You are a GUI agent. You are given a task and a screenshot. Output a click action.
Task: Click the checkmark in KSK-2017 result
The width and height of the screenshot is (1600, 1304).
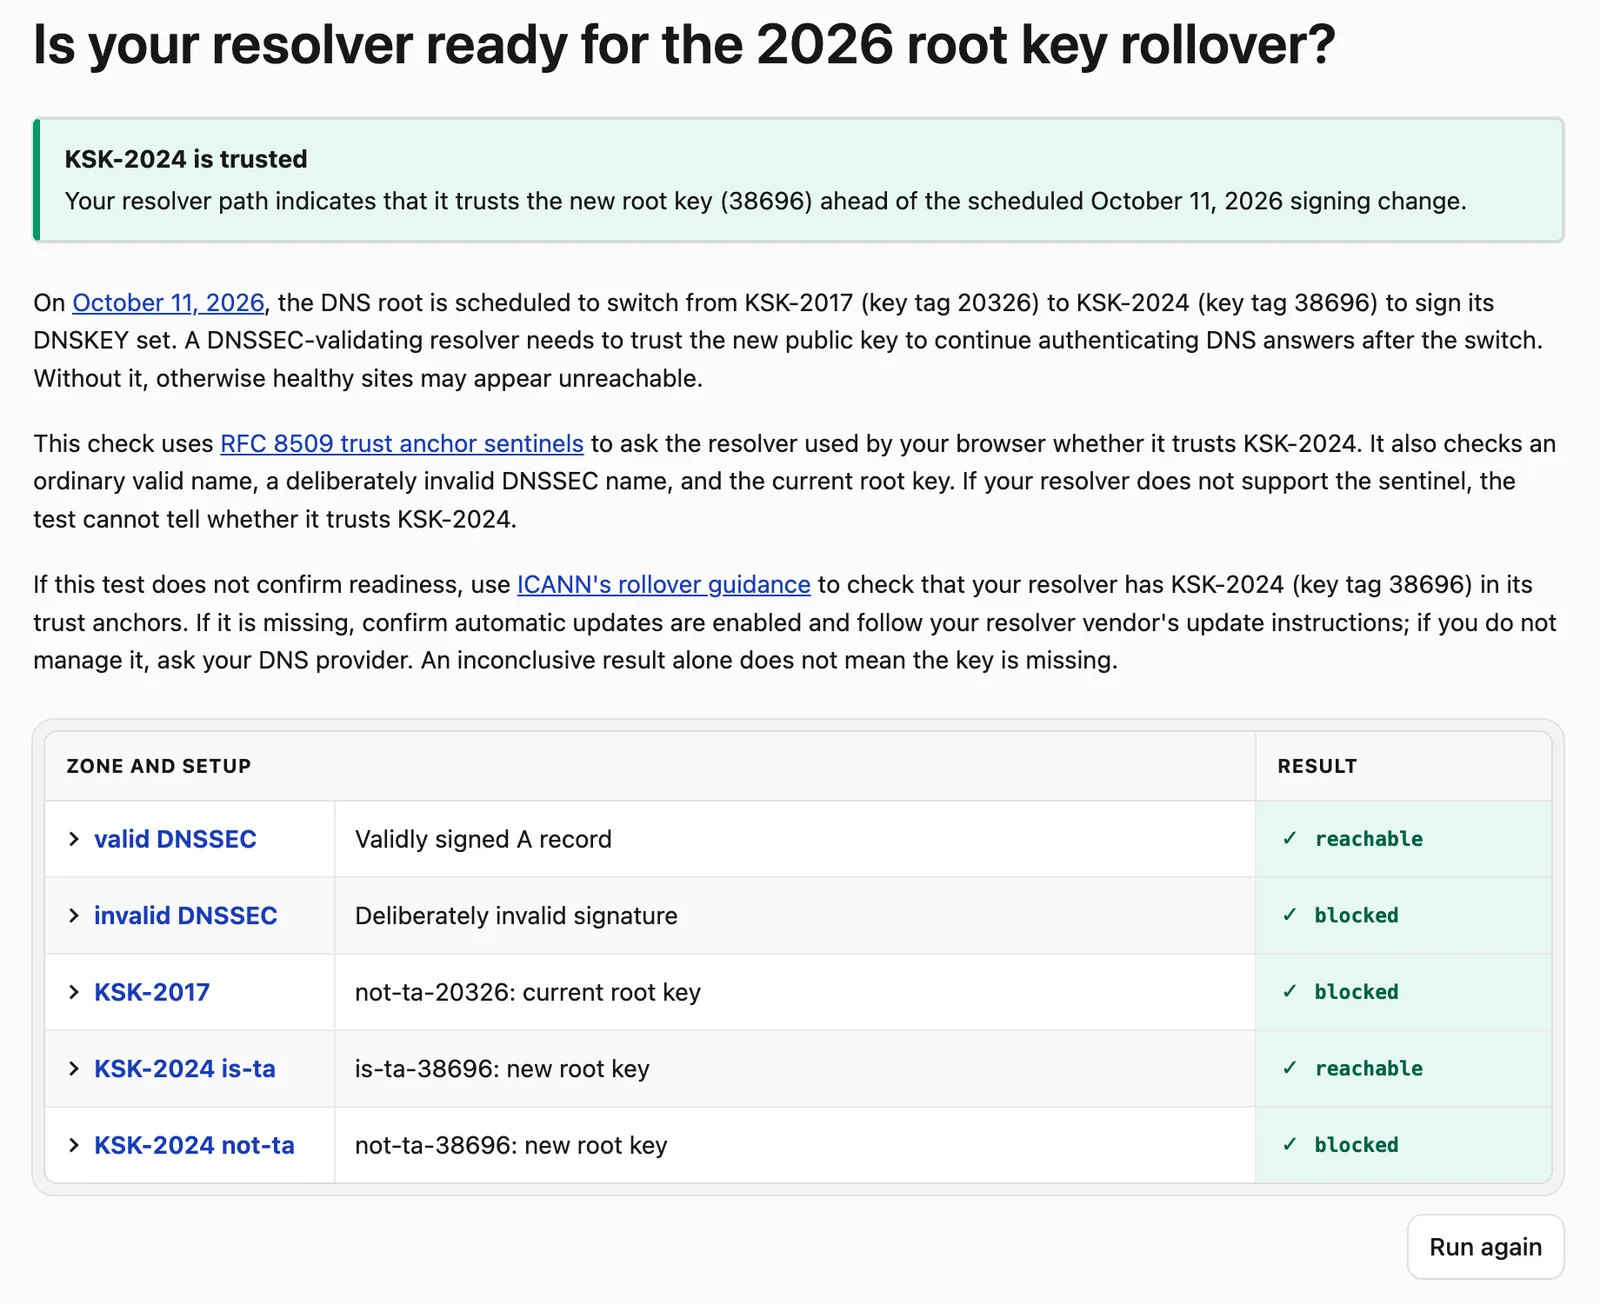[1290, 992]
